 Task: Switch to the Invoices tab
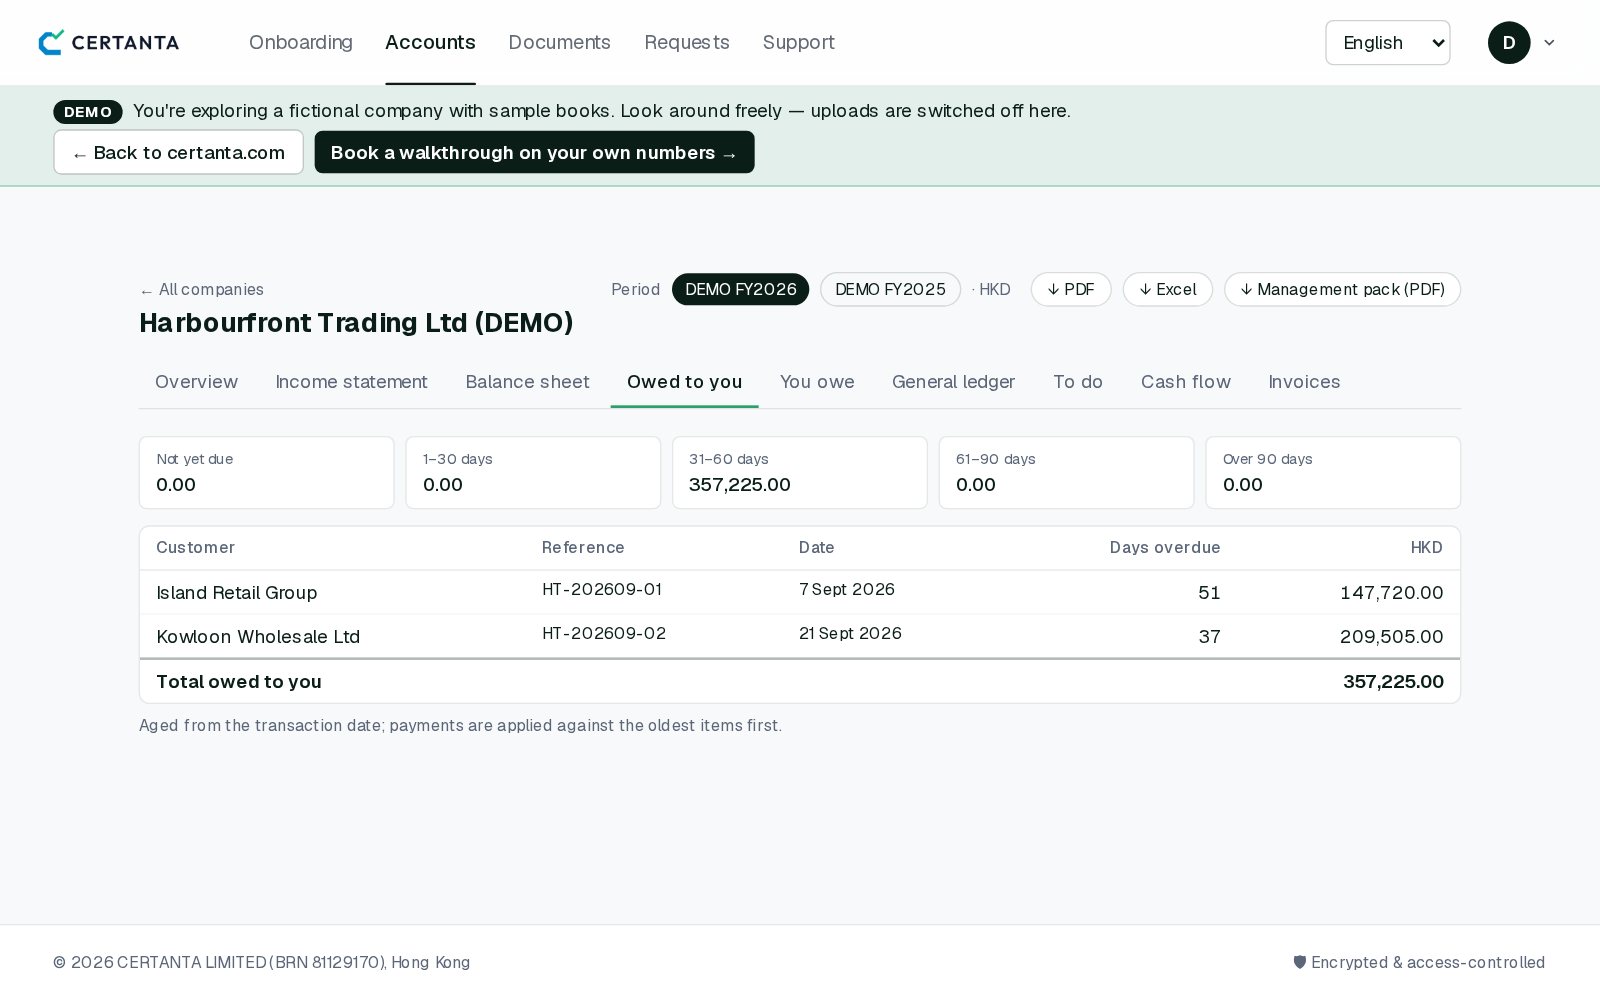[x=1305, y=382]
